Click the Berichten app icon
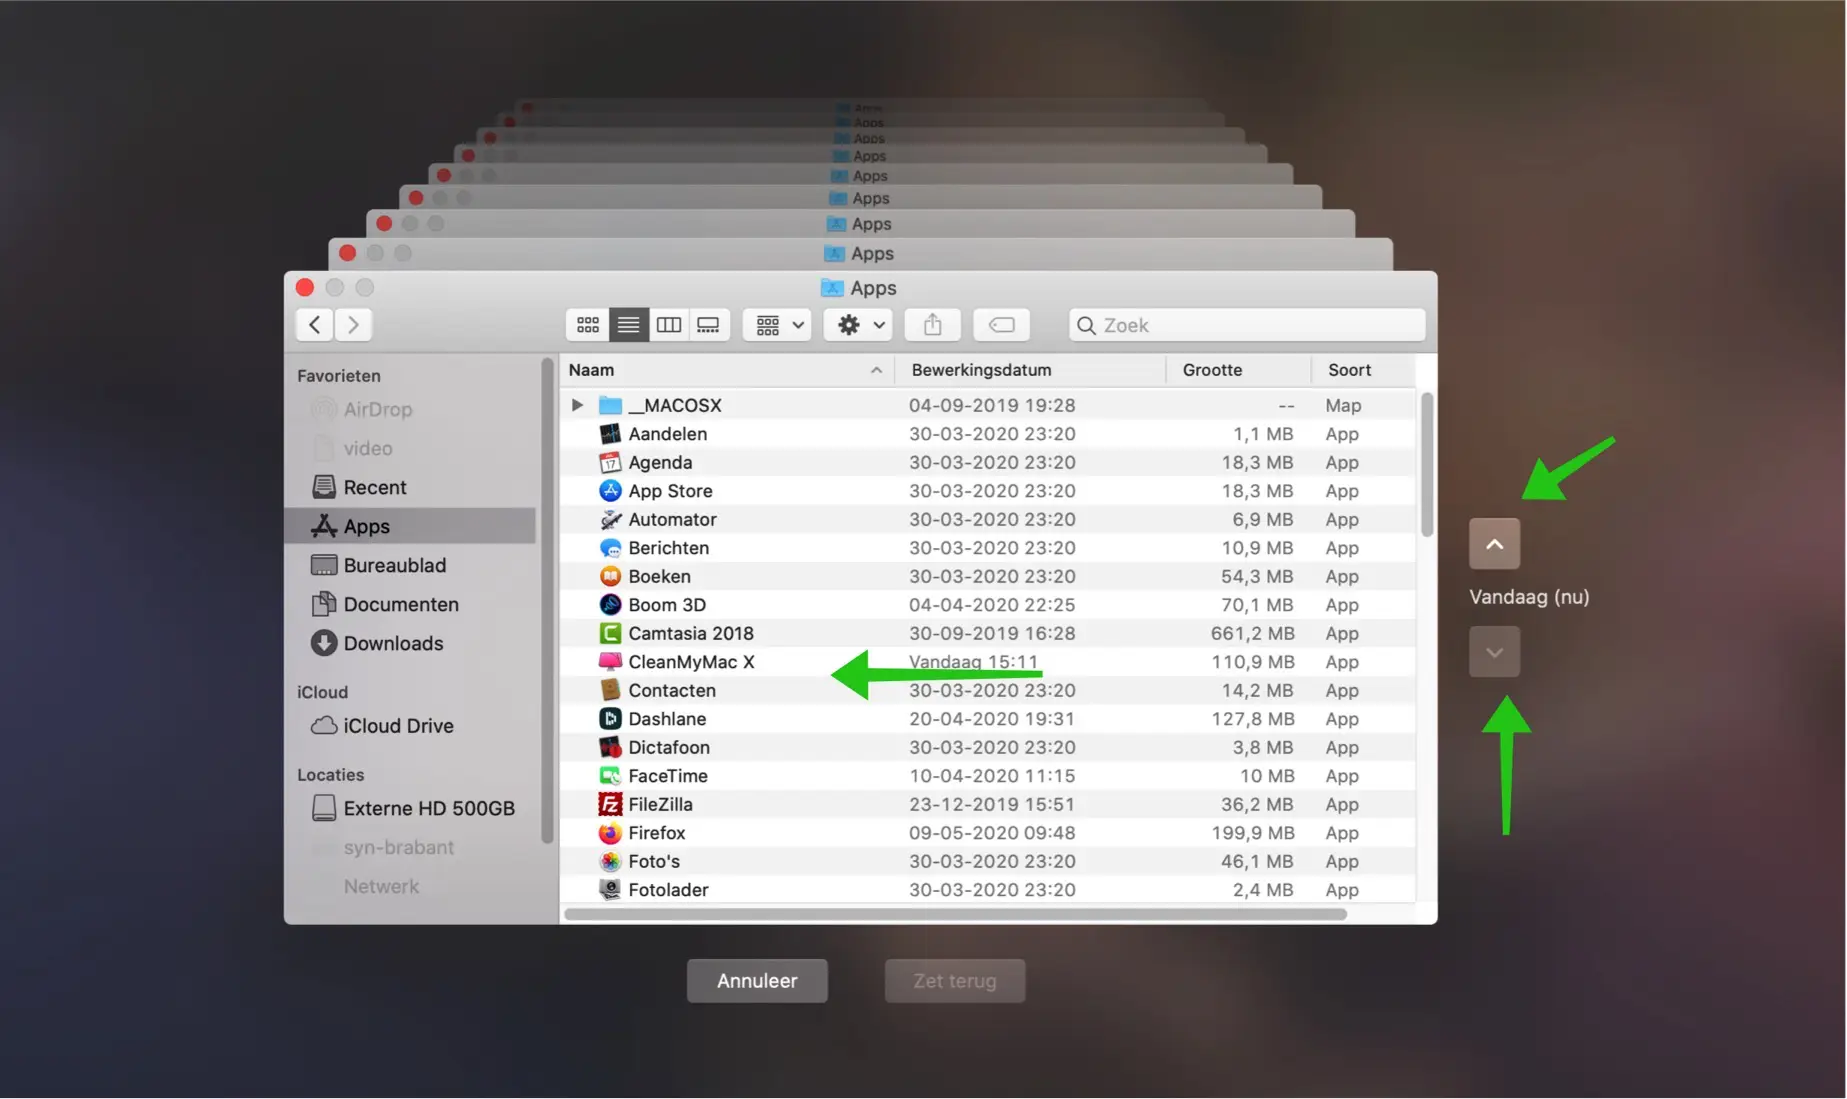The height and width of the screenshot is (1099, 1847). [x=610, y=548]
